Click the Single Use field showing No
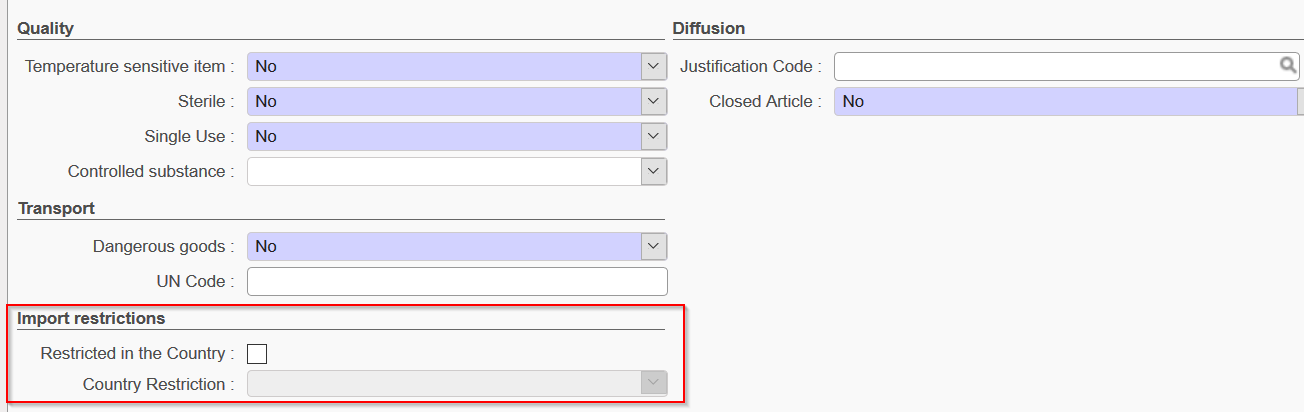The width and height of the screenshot is (1304, 412). click(x=444, y=136)
